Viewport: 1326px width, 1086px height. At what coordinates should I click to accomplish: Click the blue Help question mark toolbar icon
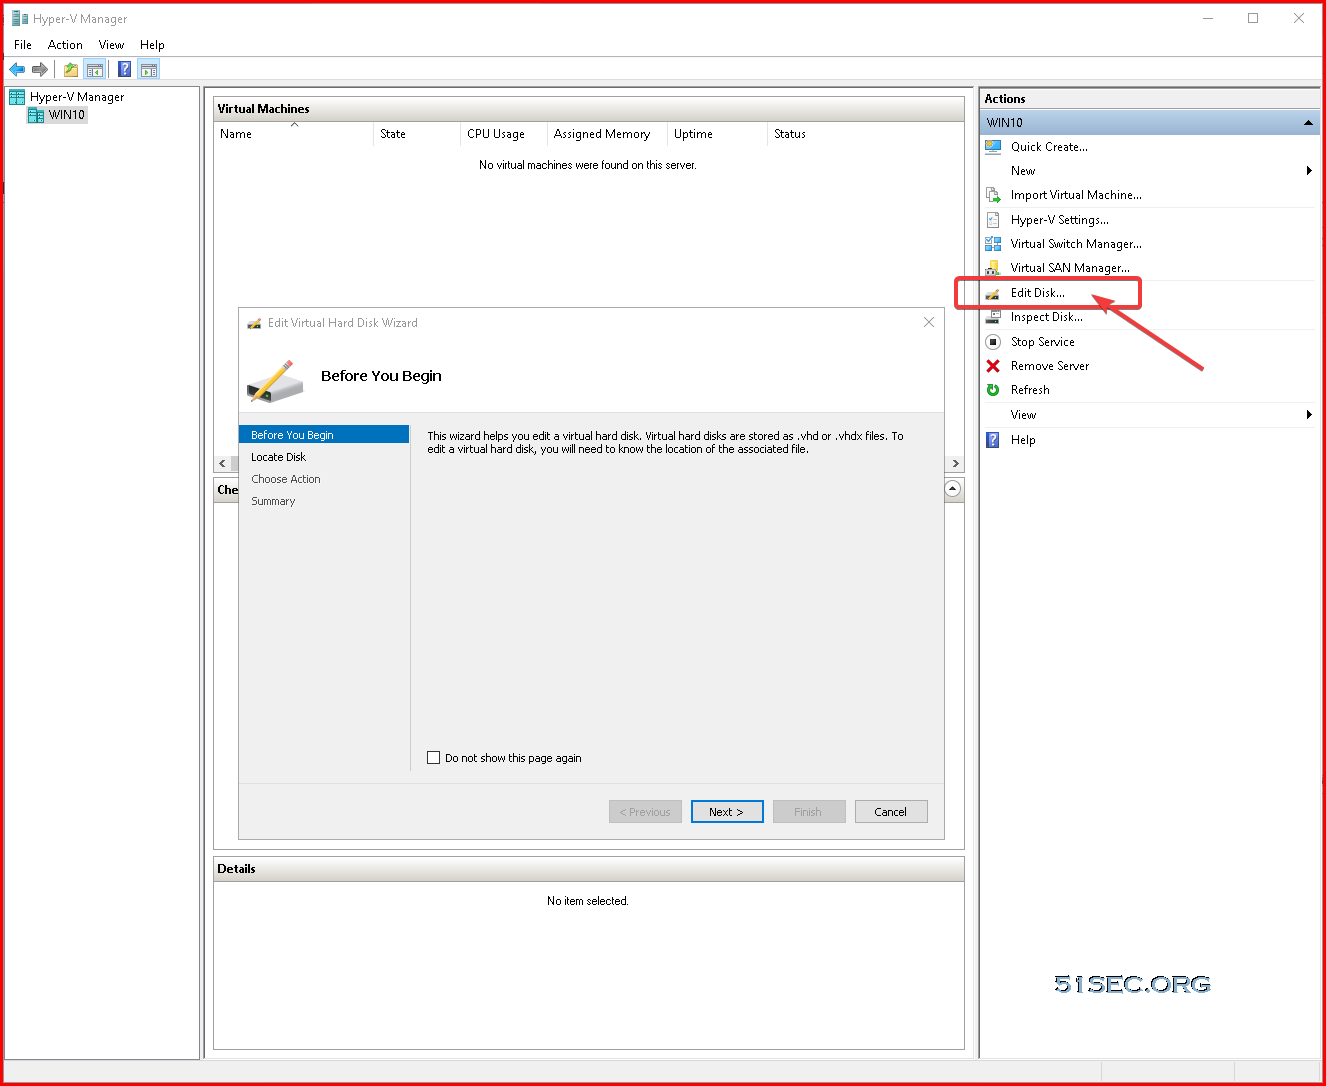click(125, 69)
